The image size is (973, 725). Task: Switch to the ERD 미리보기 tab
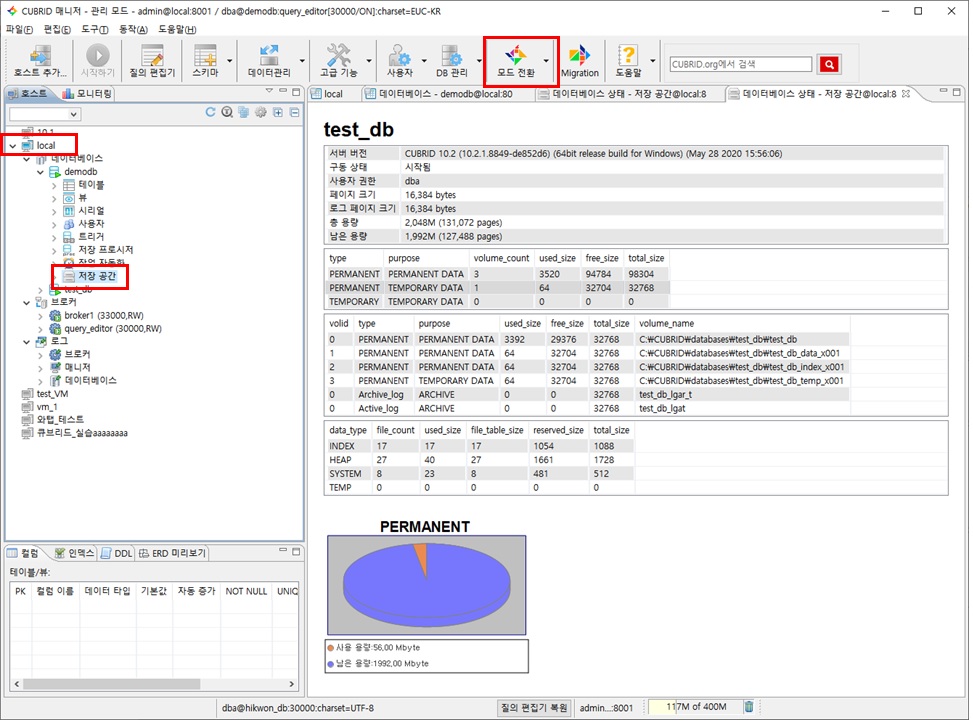pos(172,553)
